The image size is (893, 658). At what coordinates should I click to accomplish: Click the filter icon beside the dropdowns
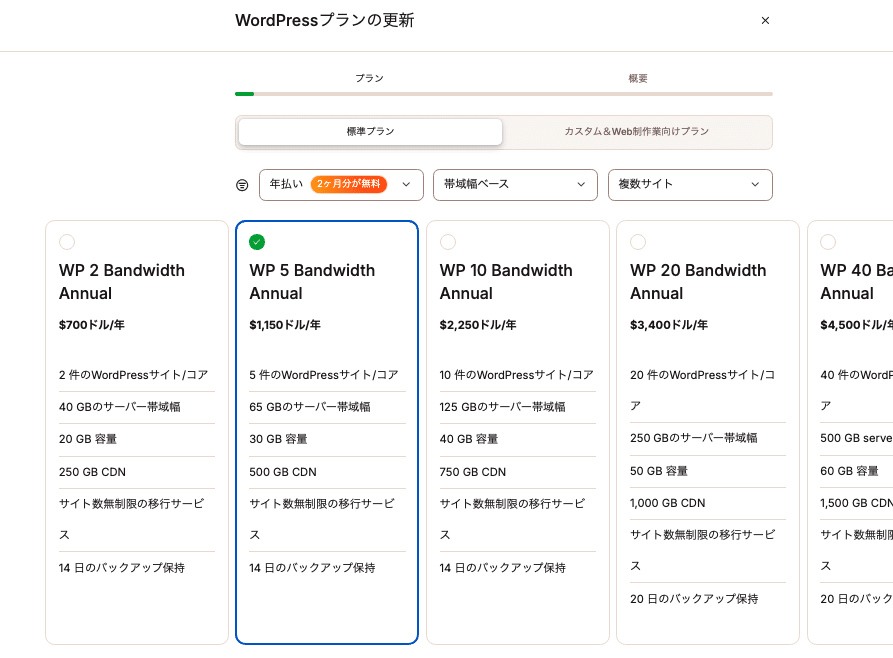coord(240,185)
